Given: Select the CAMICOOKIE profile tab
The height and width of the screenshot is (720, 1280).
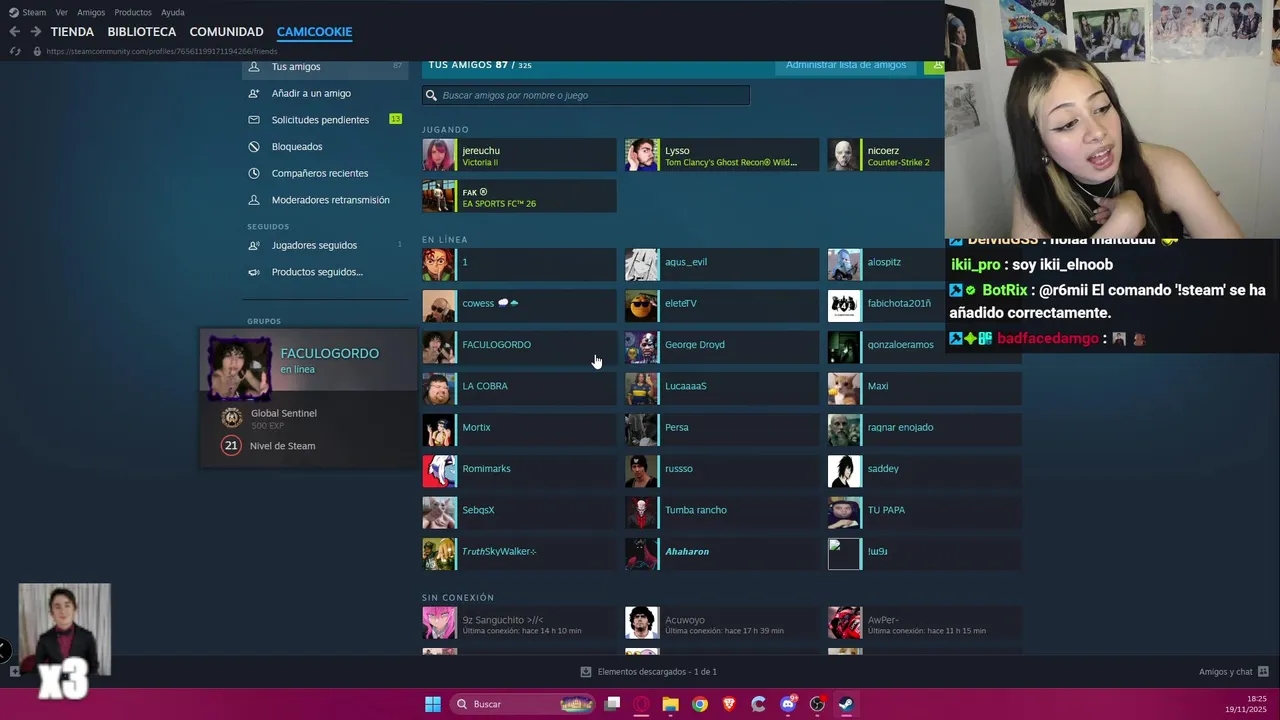Looking at the screenshot, I should pos(314,32).
